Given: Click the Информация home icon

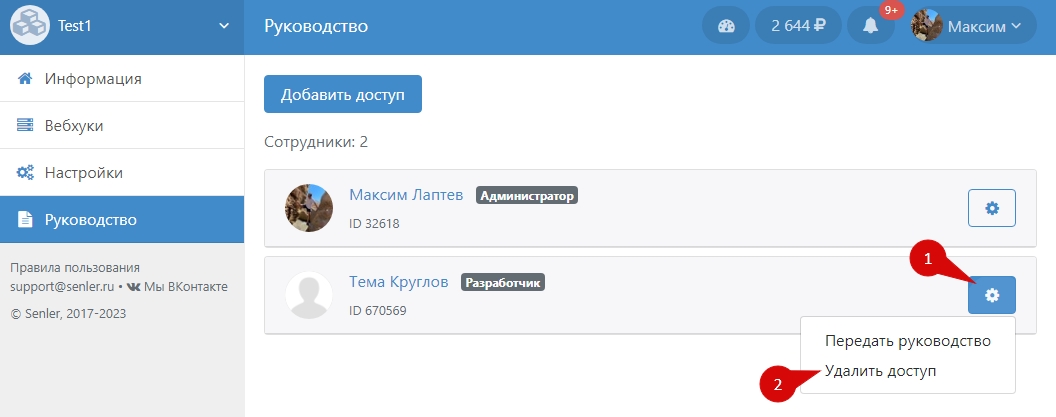Looking at the screenshot, I should click(26, 78).
